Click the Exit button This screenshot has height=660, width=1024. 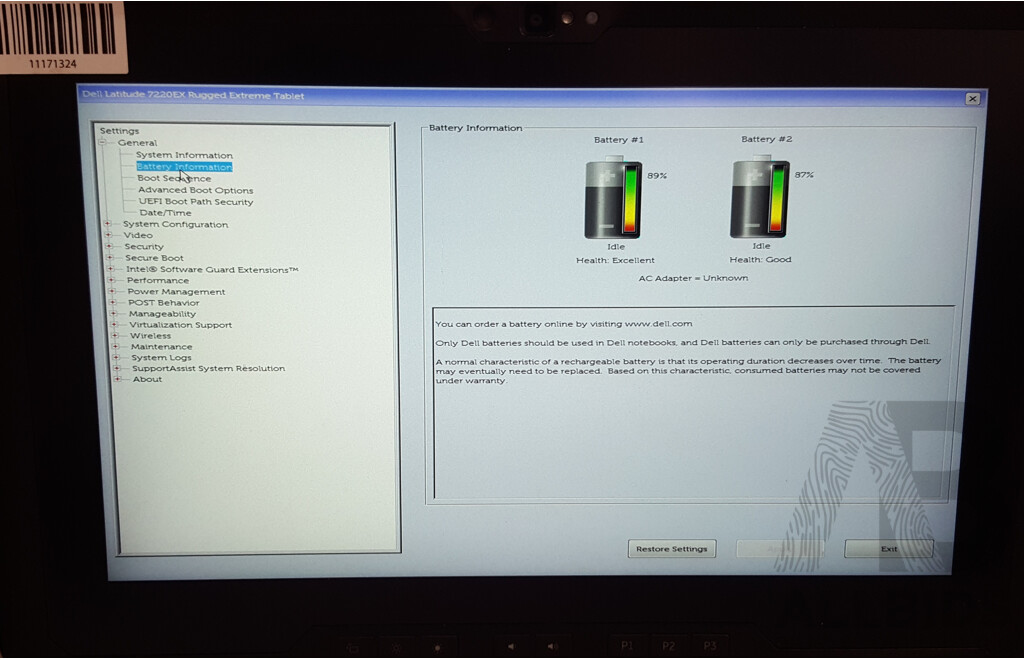(x=888, y=549)
